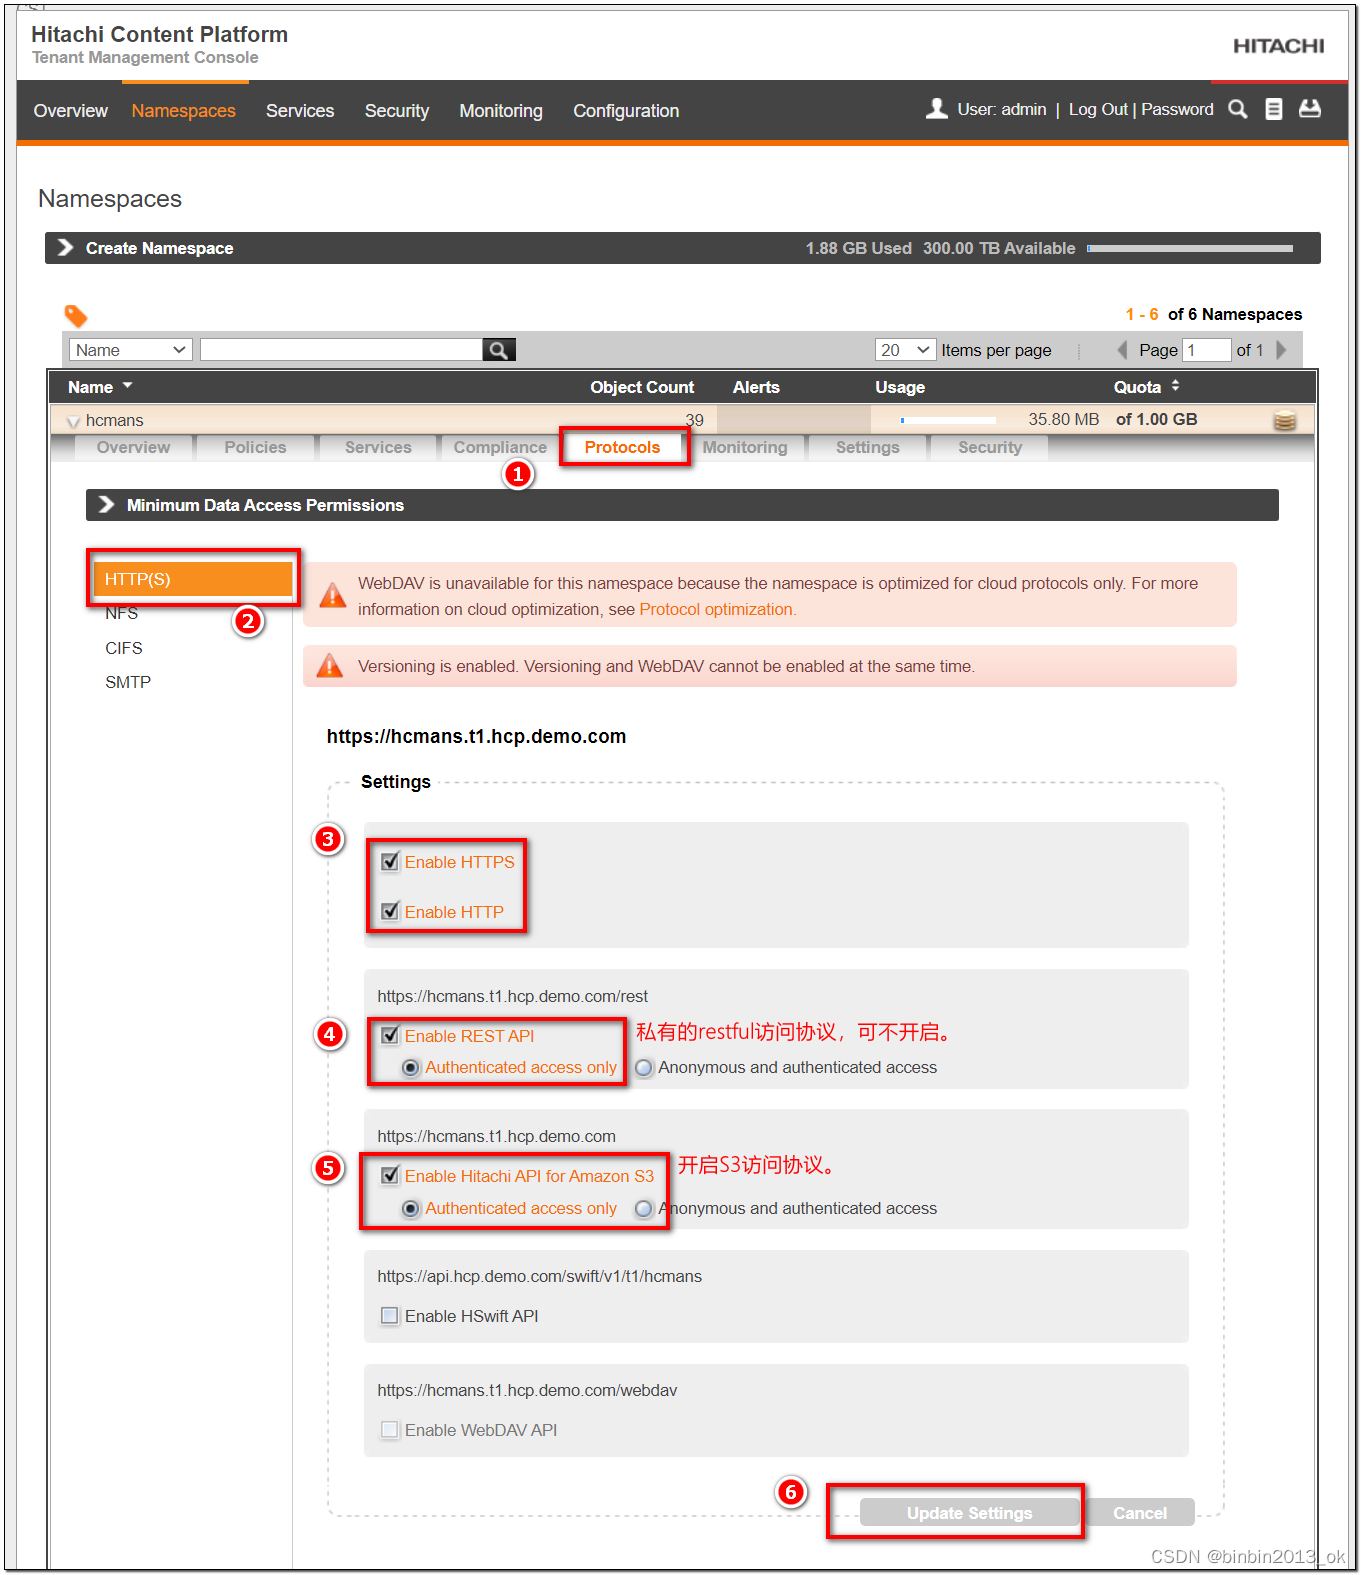Screen dimensions: 1361x1575
Task: Collapse the hcmans namespace row
Action: [x=73, y=421]
